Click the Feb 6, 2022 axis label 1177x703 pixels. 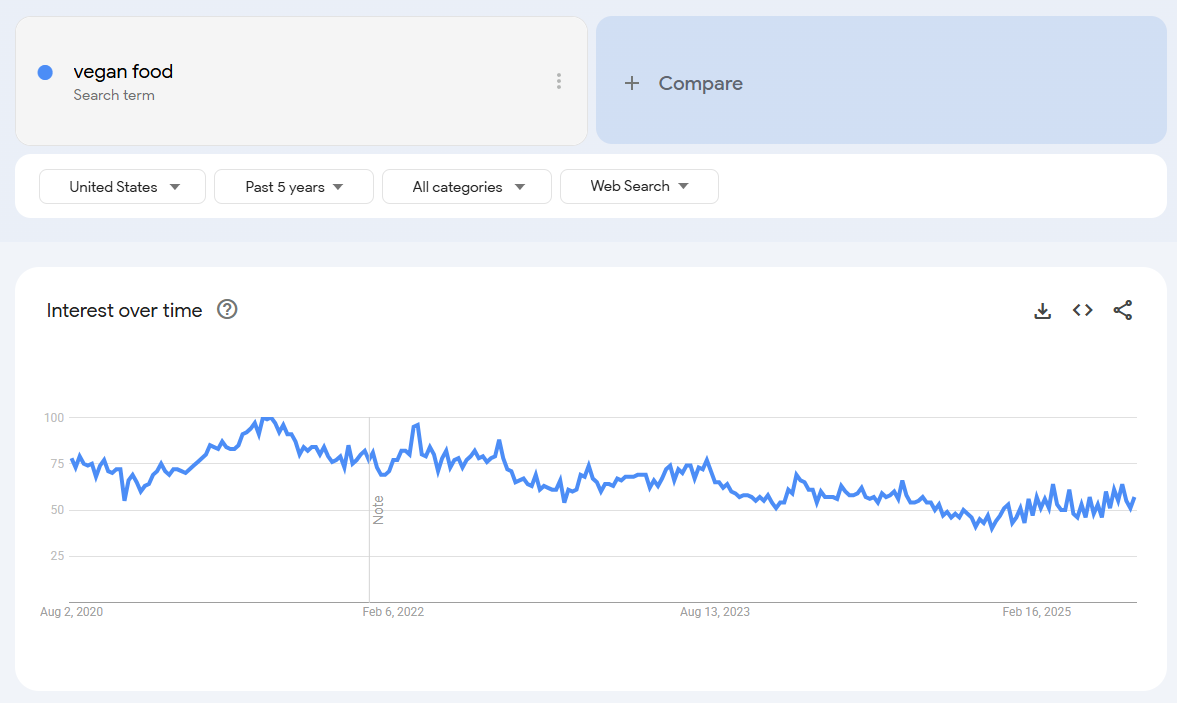coord(393,611)
